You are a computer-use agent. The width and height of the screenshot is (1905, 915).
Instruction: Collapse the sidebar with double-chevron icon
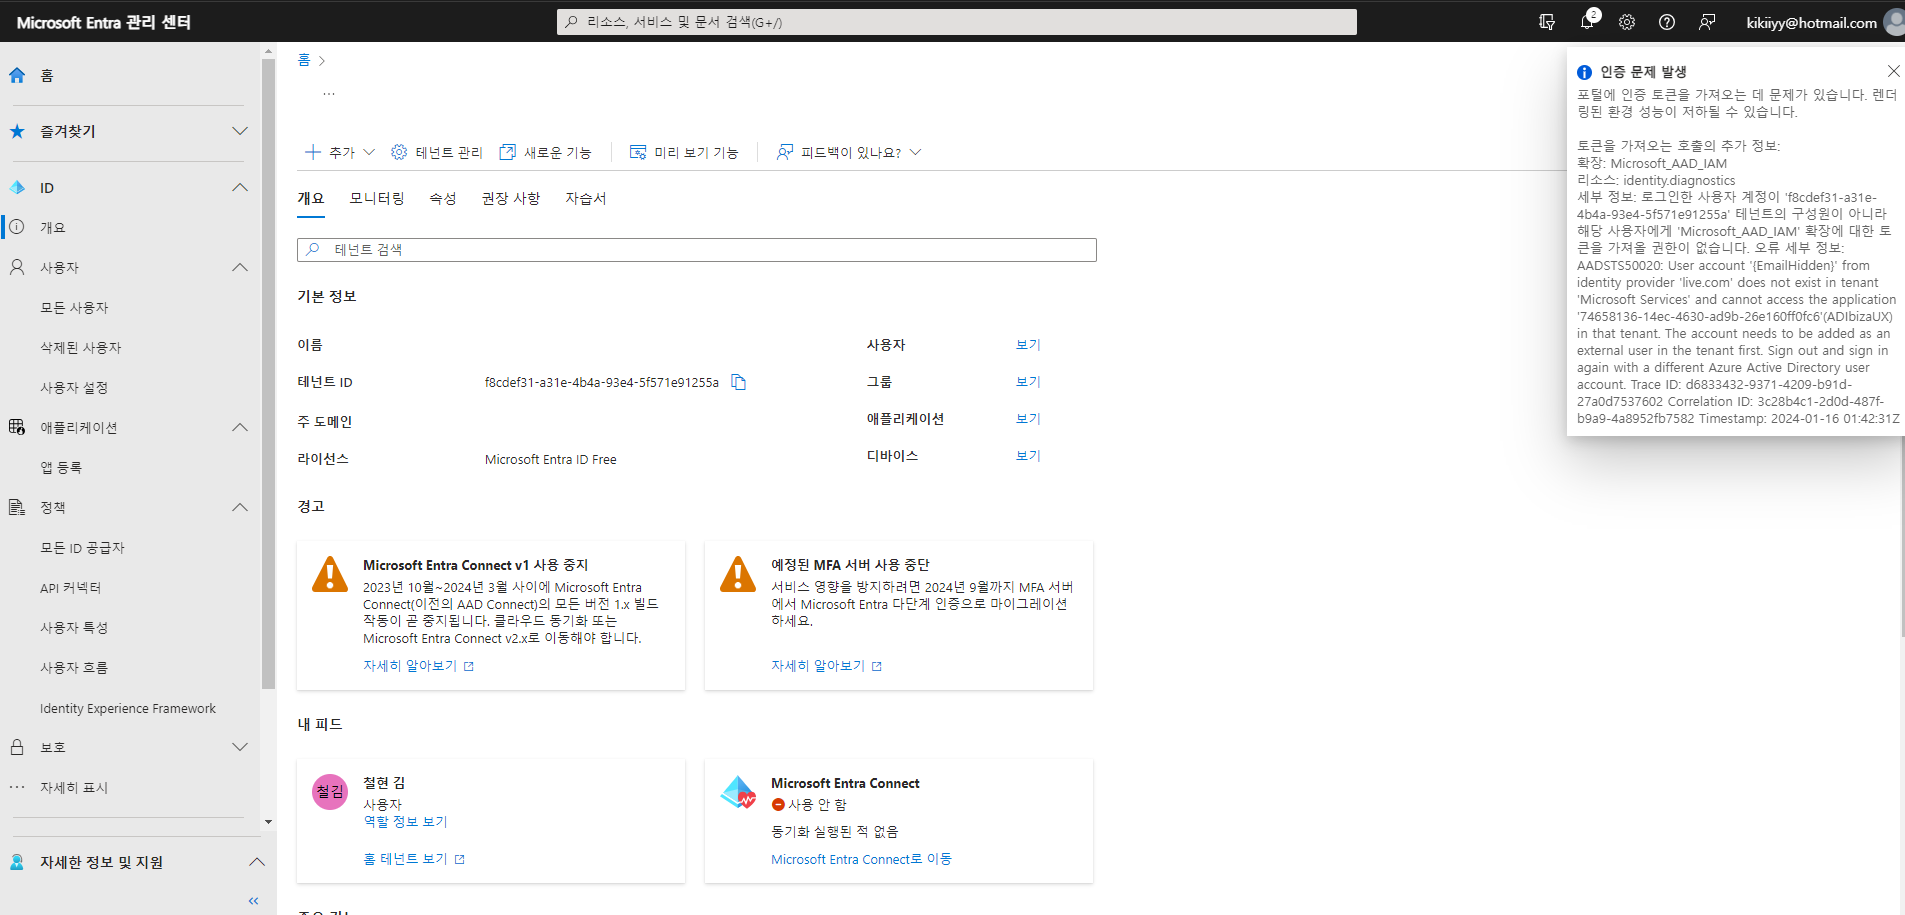point(253,901)
